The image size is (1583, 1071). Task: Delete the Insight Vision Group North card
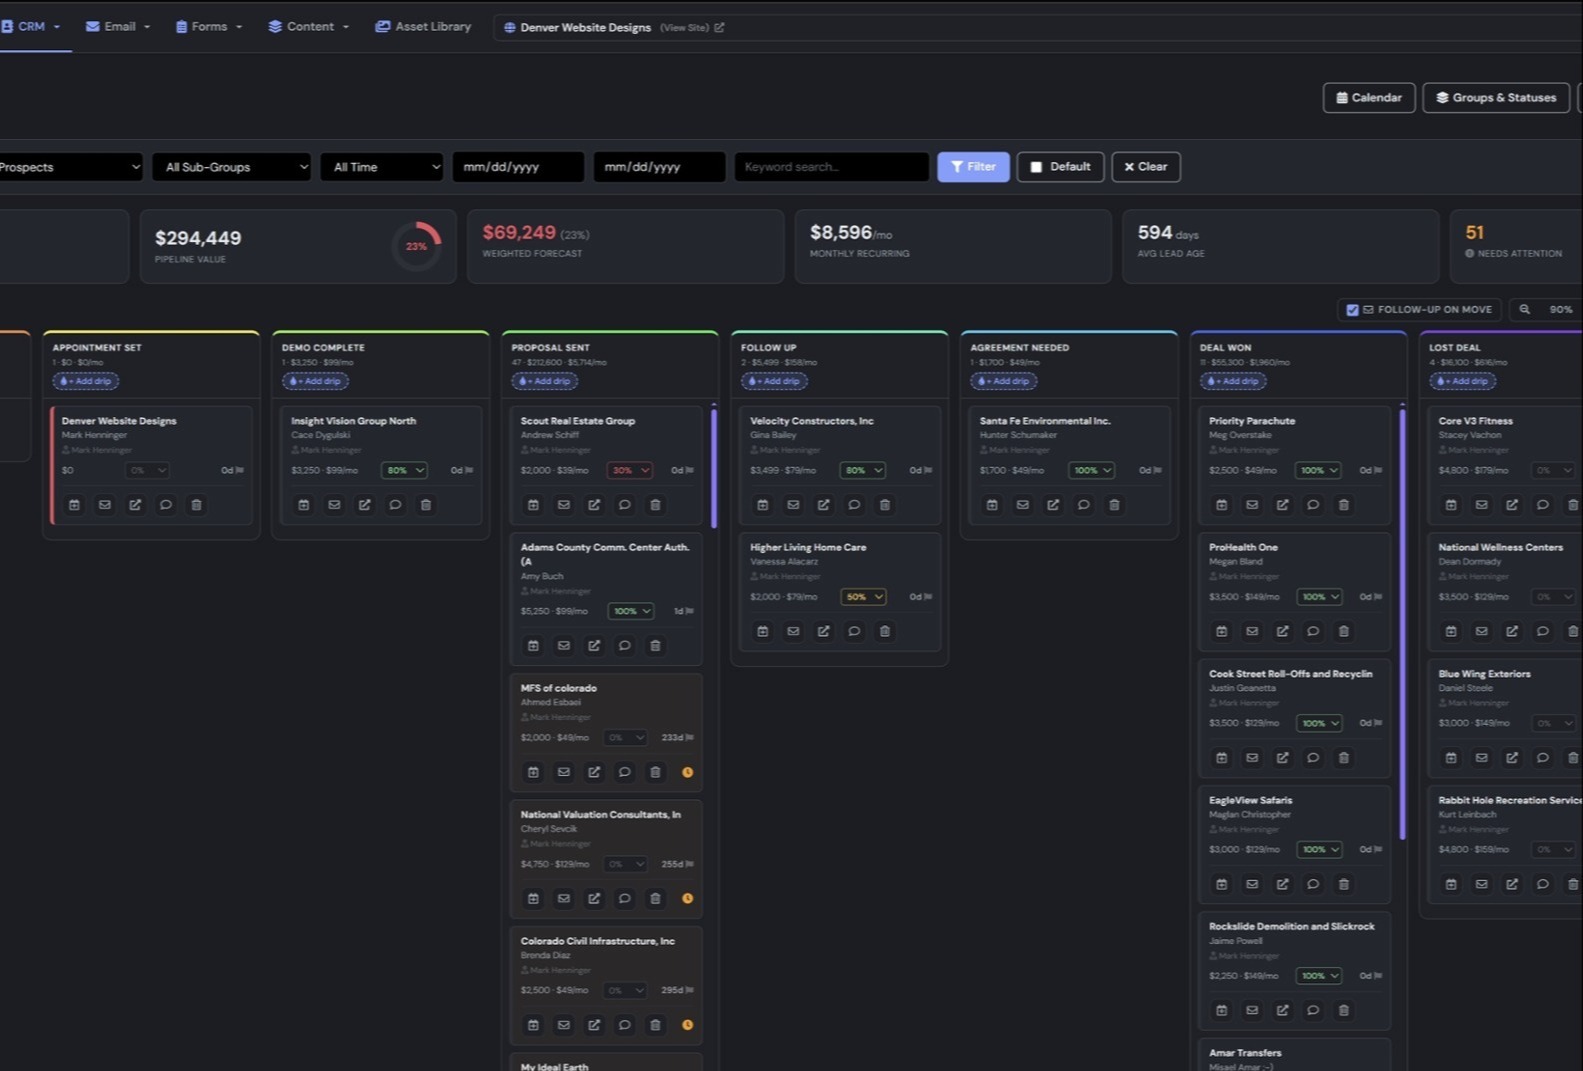coord(426,505)
